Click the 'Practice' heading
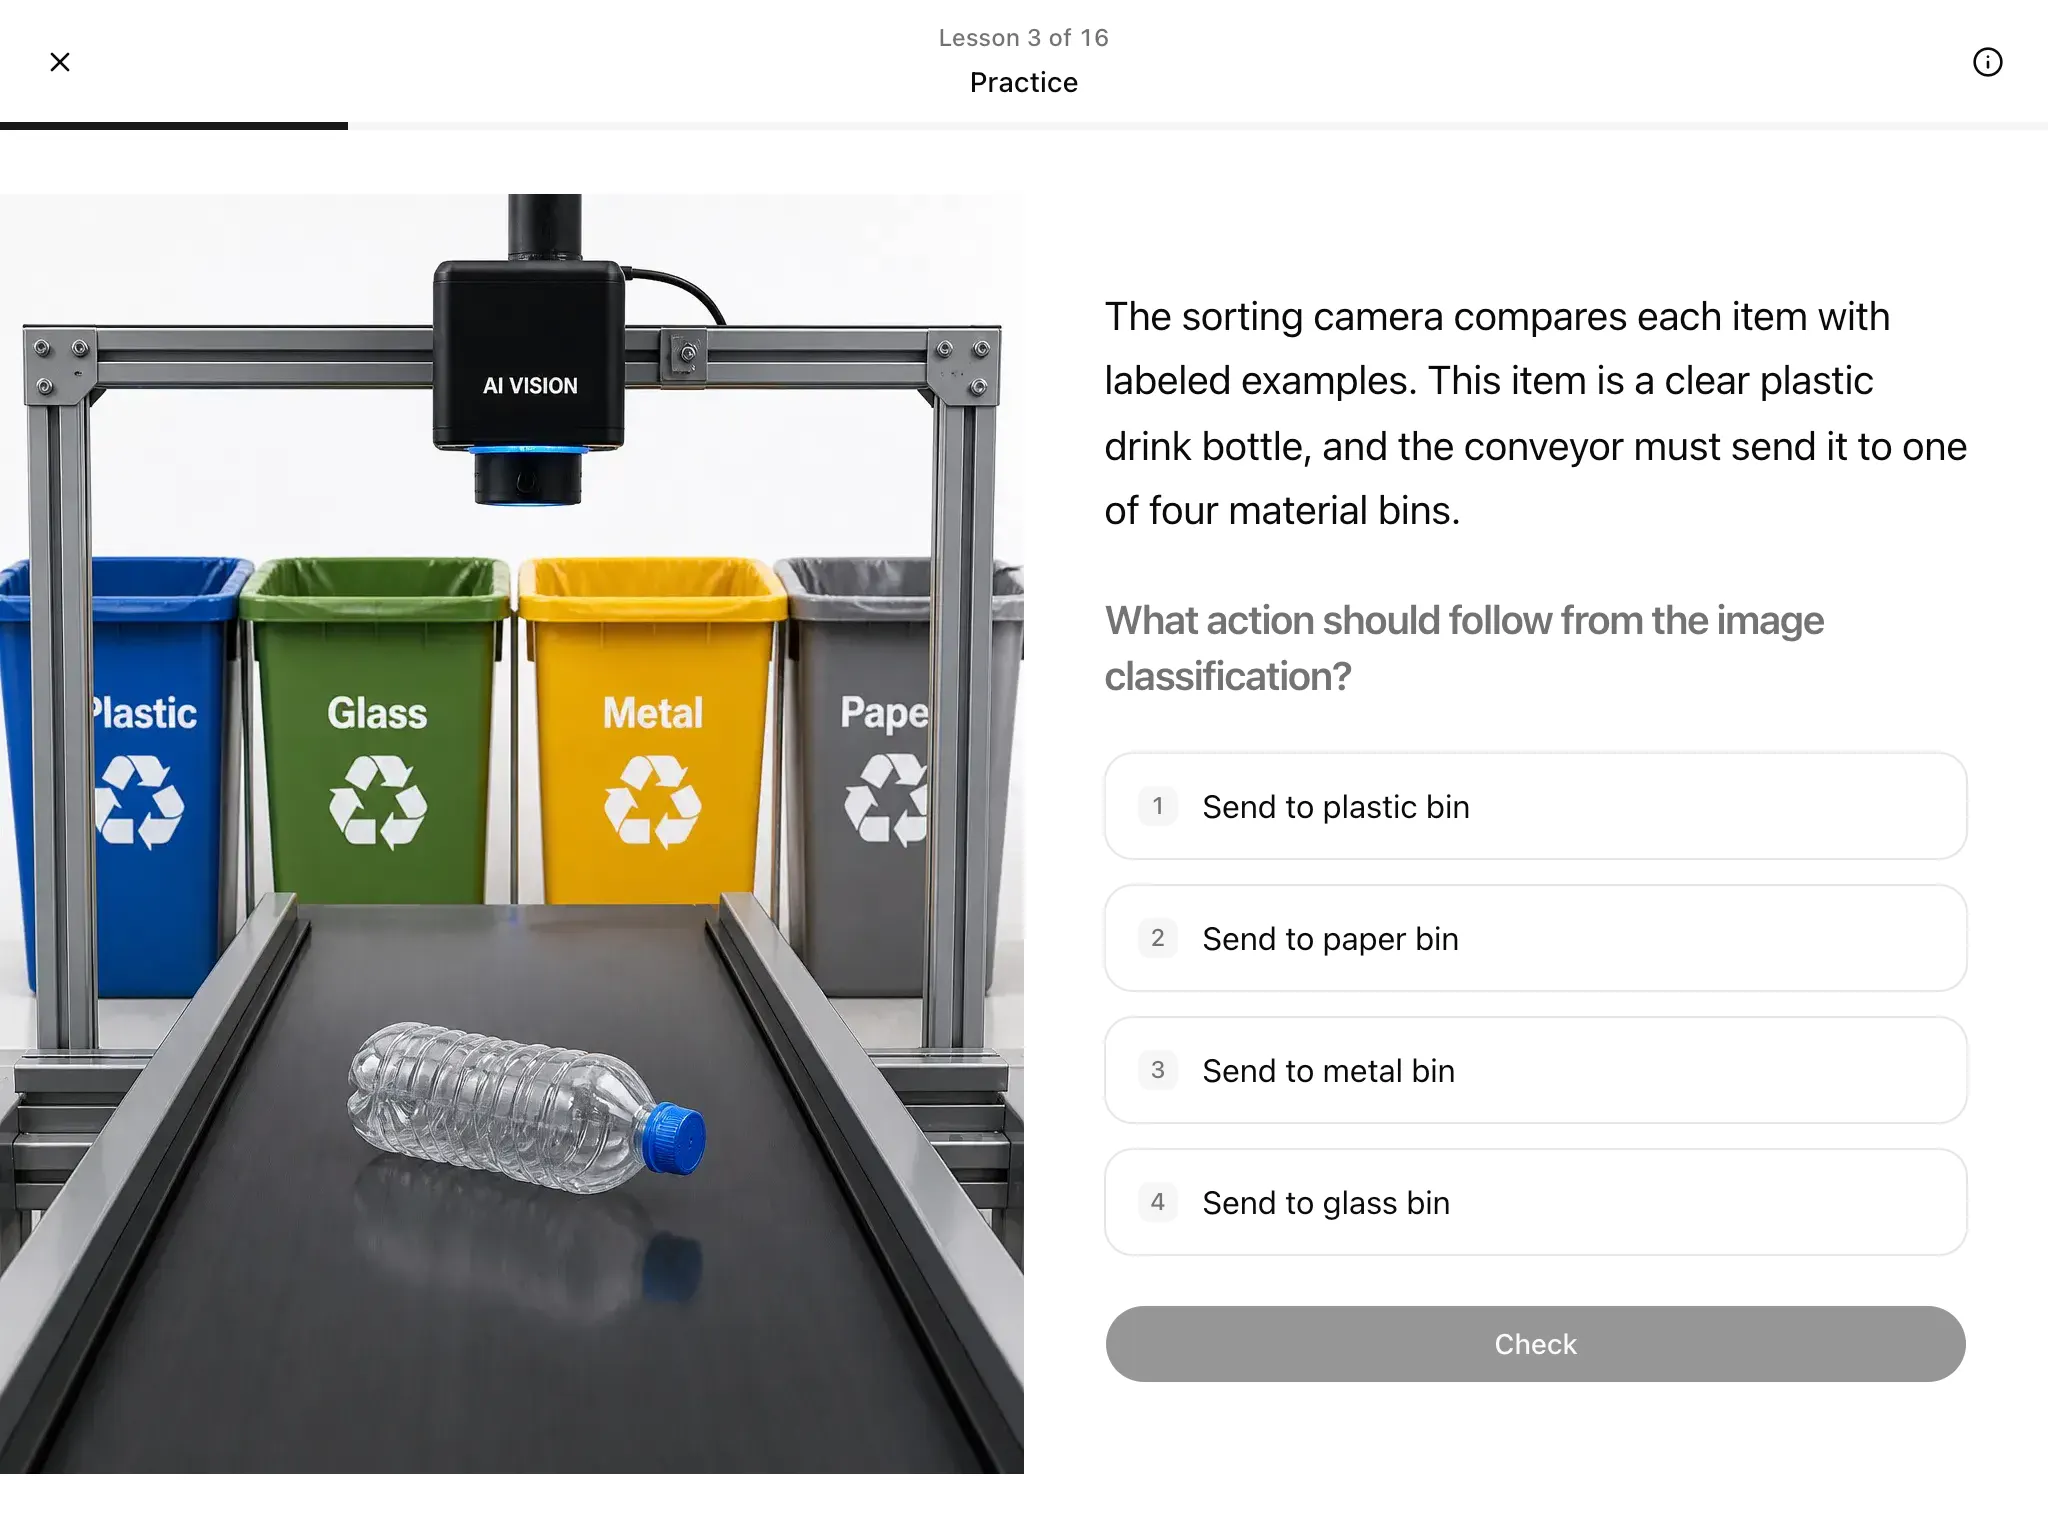The image size is (2048, 1536). (x=1023, y=82)
